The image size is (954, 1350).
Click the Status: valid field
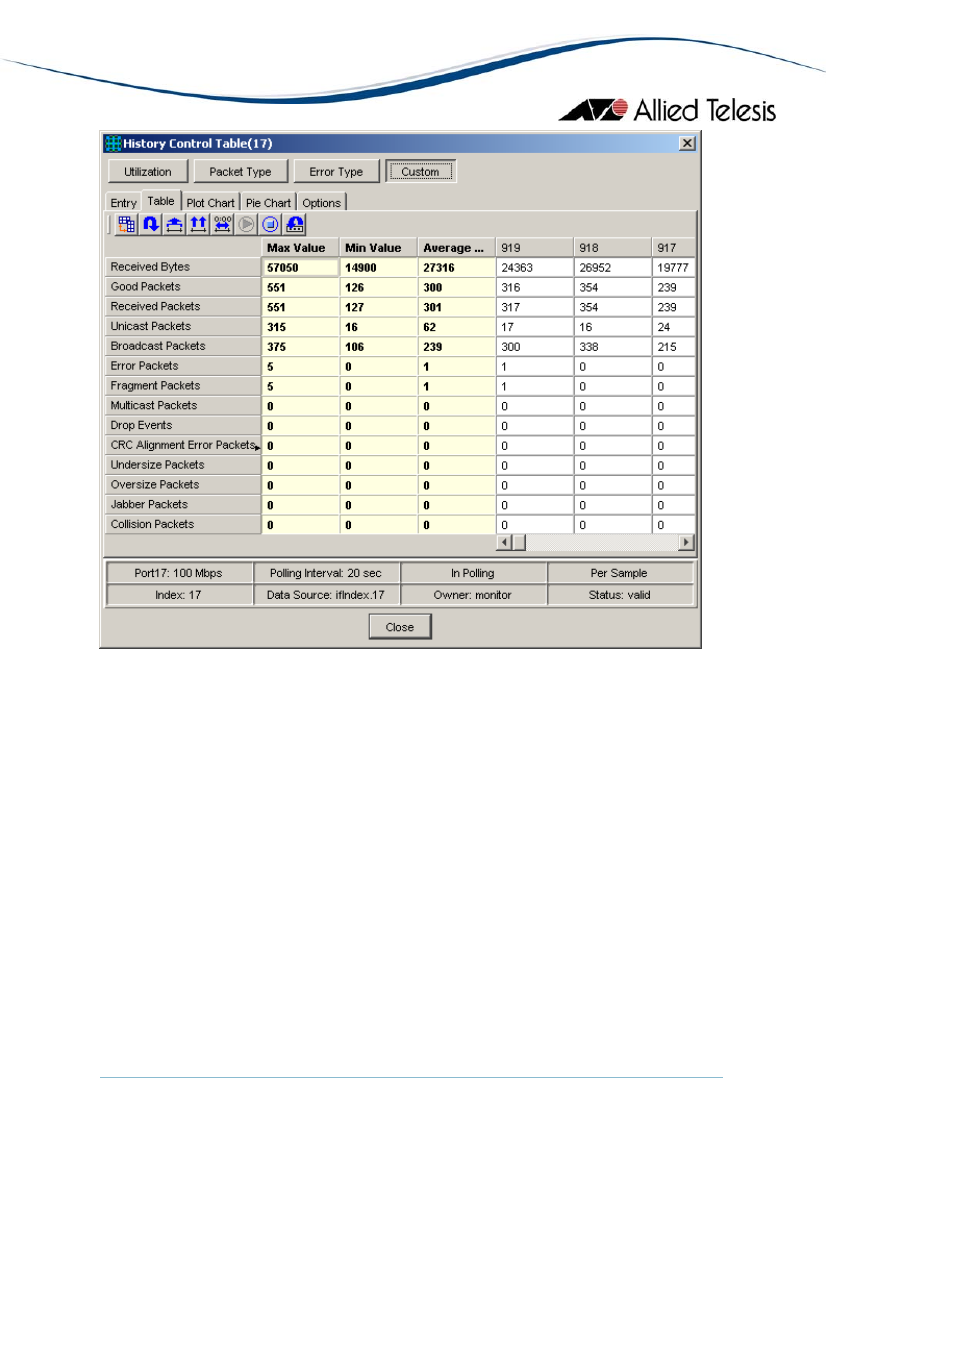click(x=620, y=595)
